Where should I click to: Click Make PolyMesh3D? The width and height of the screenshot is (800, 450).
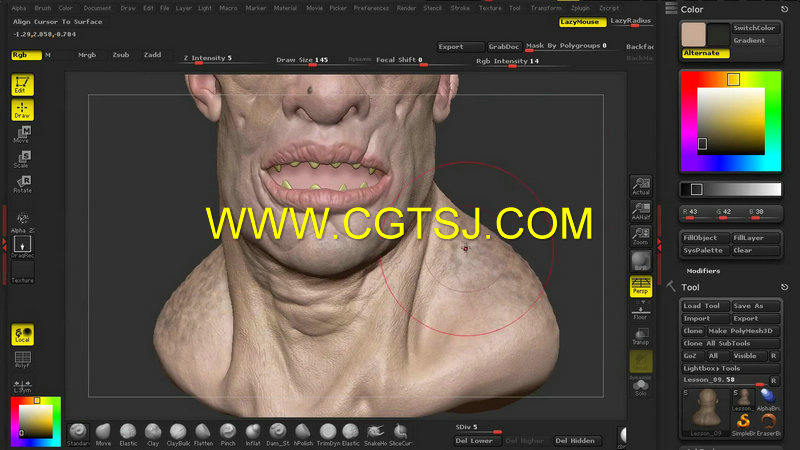(743, 331)
